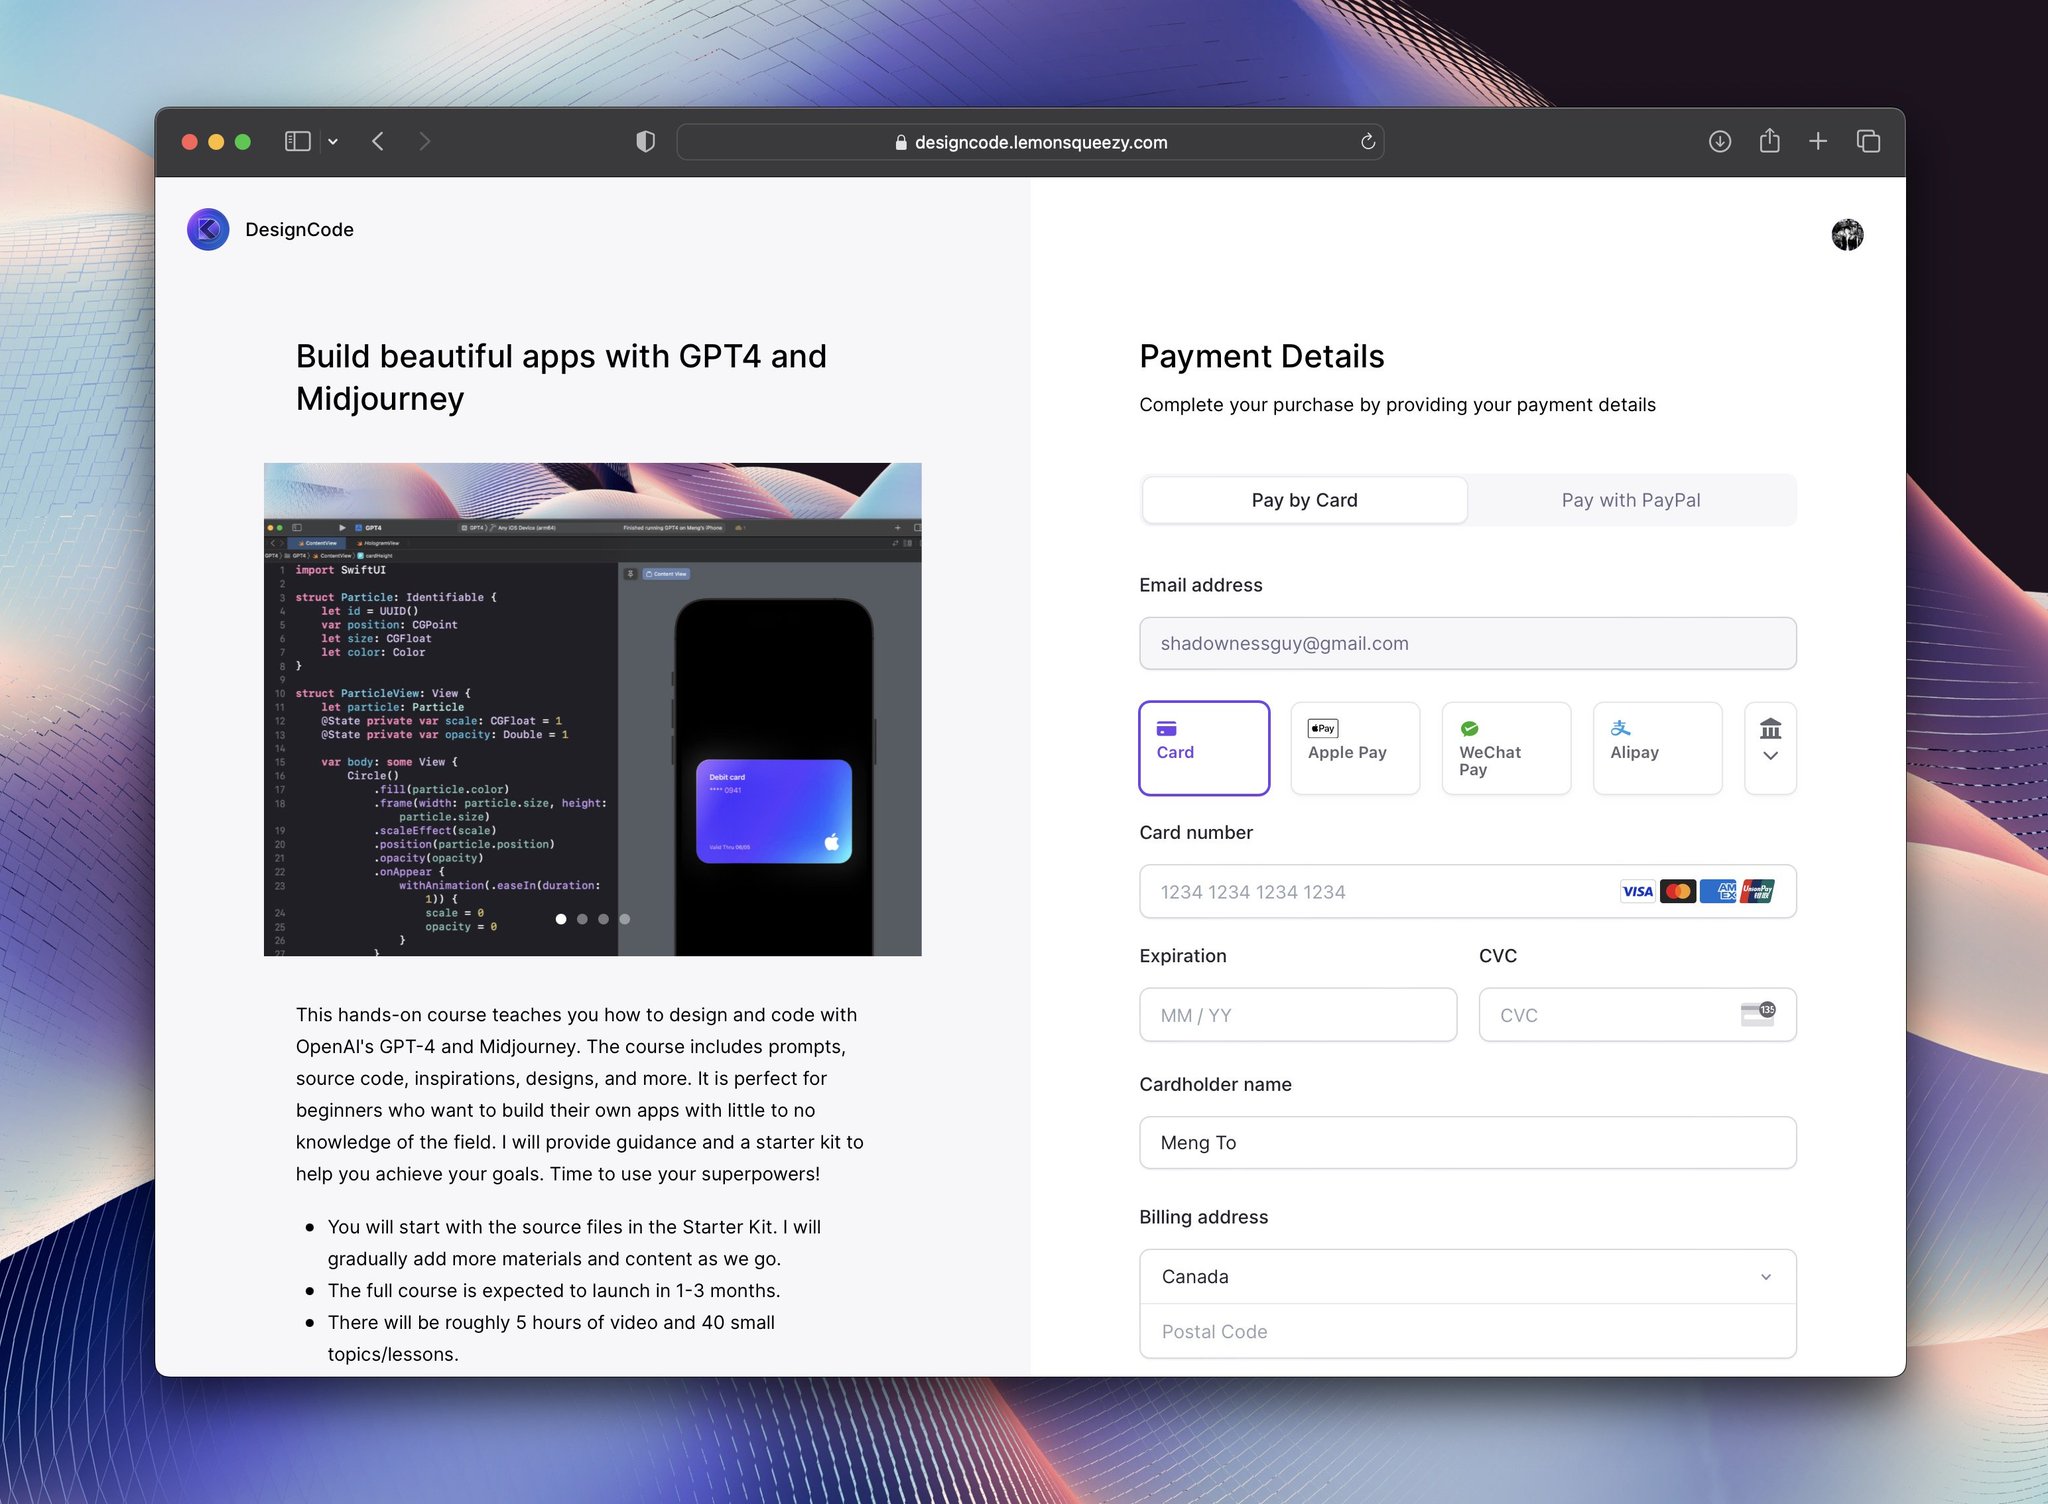Reload the page with the refresh icon
Viewport: 2048px width, 1504px height.
click(1367, 142)
